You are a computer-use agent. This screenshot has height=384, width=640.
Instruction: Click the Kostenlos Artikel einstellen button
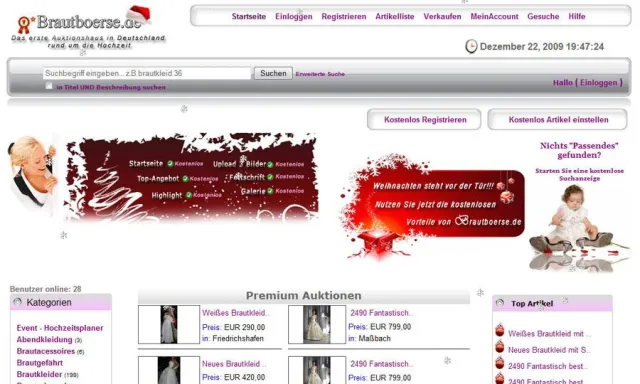click(x=558, y=120)
